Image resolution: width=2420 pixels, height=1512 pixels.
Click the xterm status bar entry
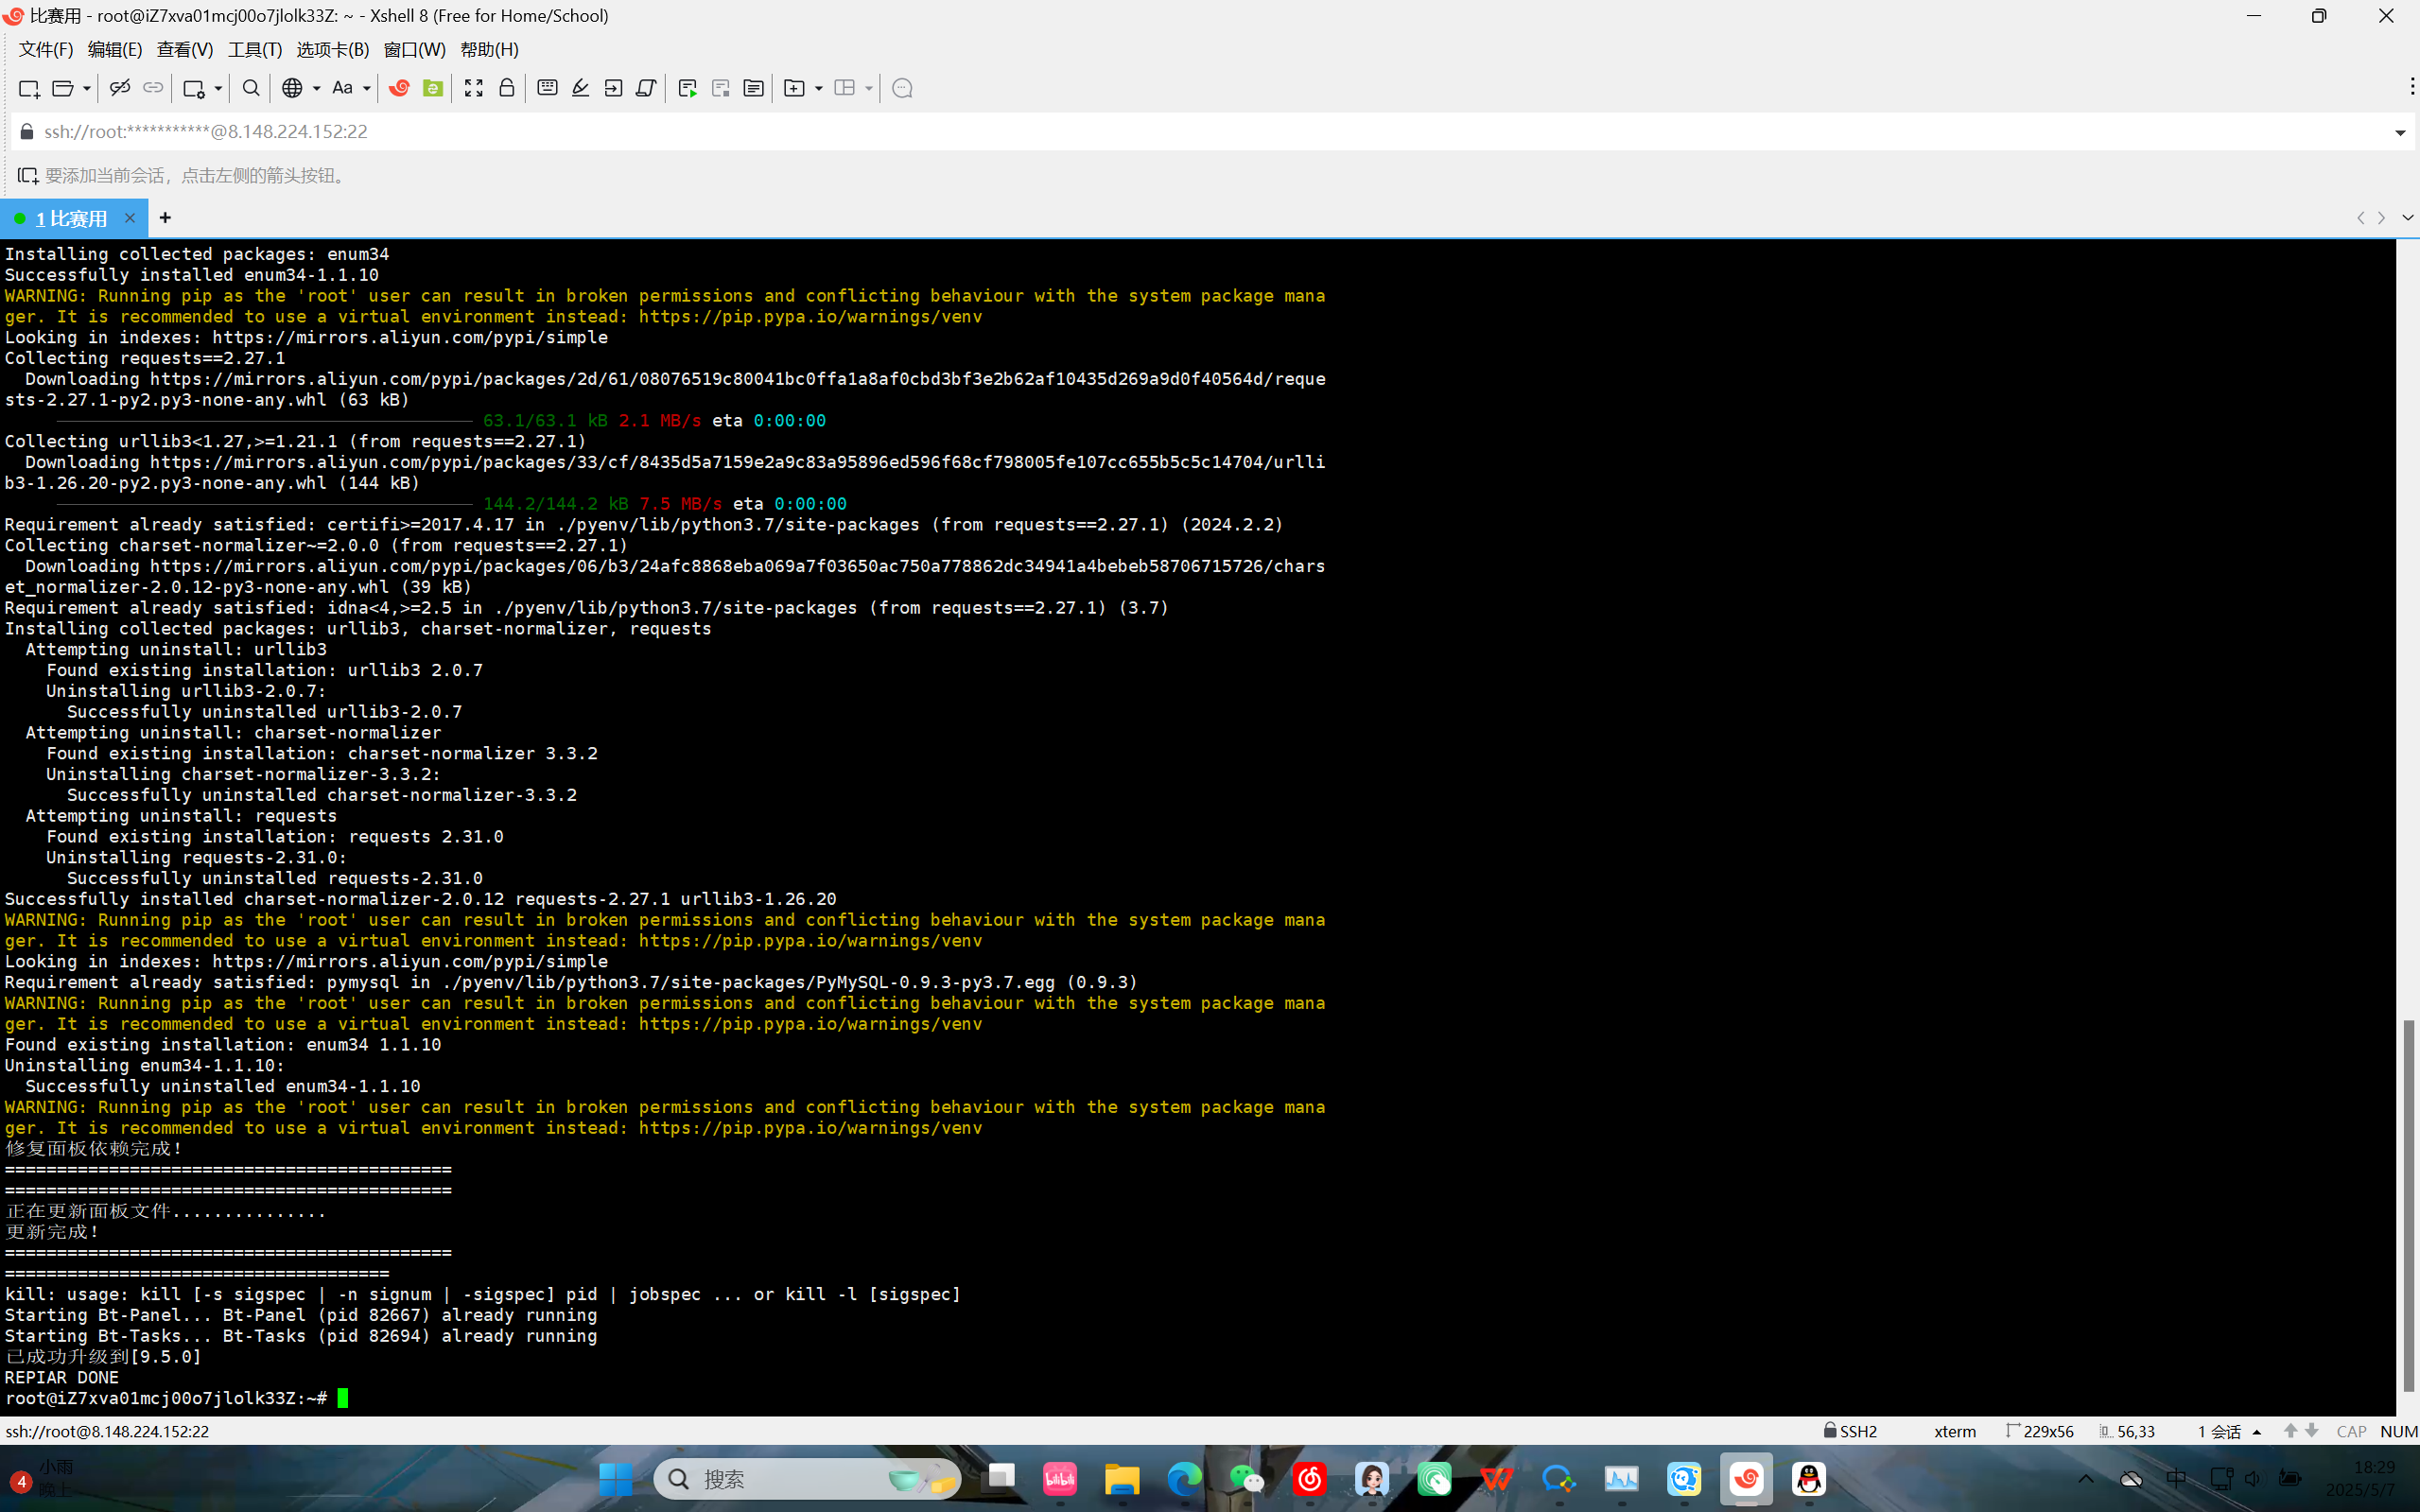tap(1955, 1431)
